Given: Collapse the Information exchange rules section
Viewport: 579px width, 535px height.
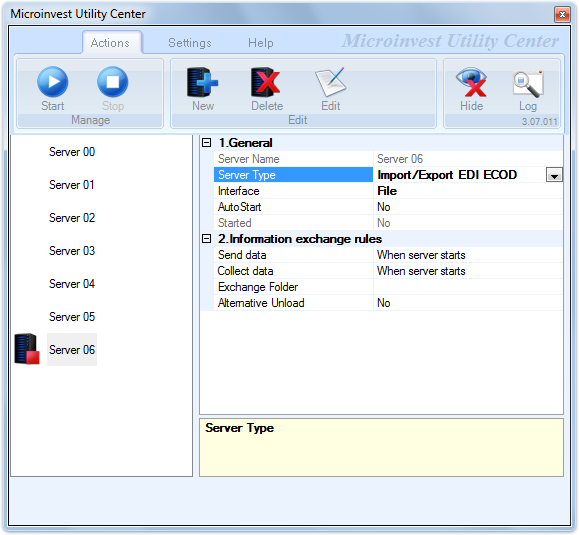Looking at the screenshot, I should [x=207, y=239].
